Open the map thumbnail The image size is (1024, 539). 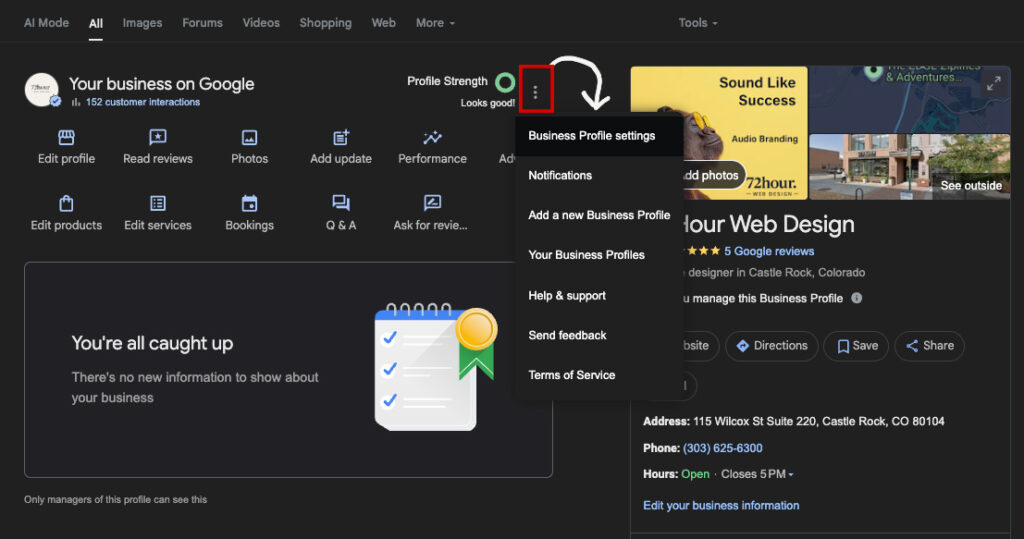pos(909,99)
